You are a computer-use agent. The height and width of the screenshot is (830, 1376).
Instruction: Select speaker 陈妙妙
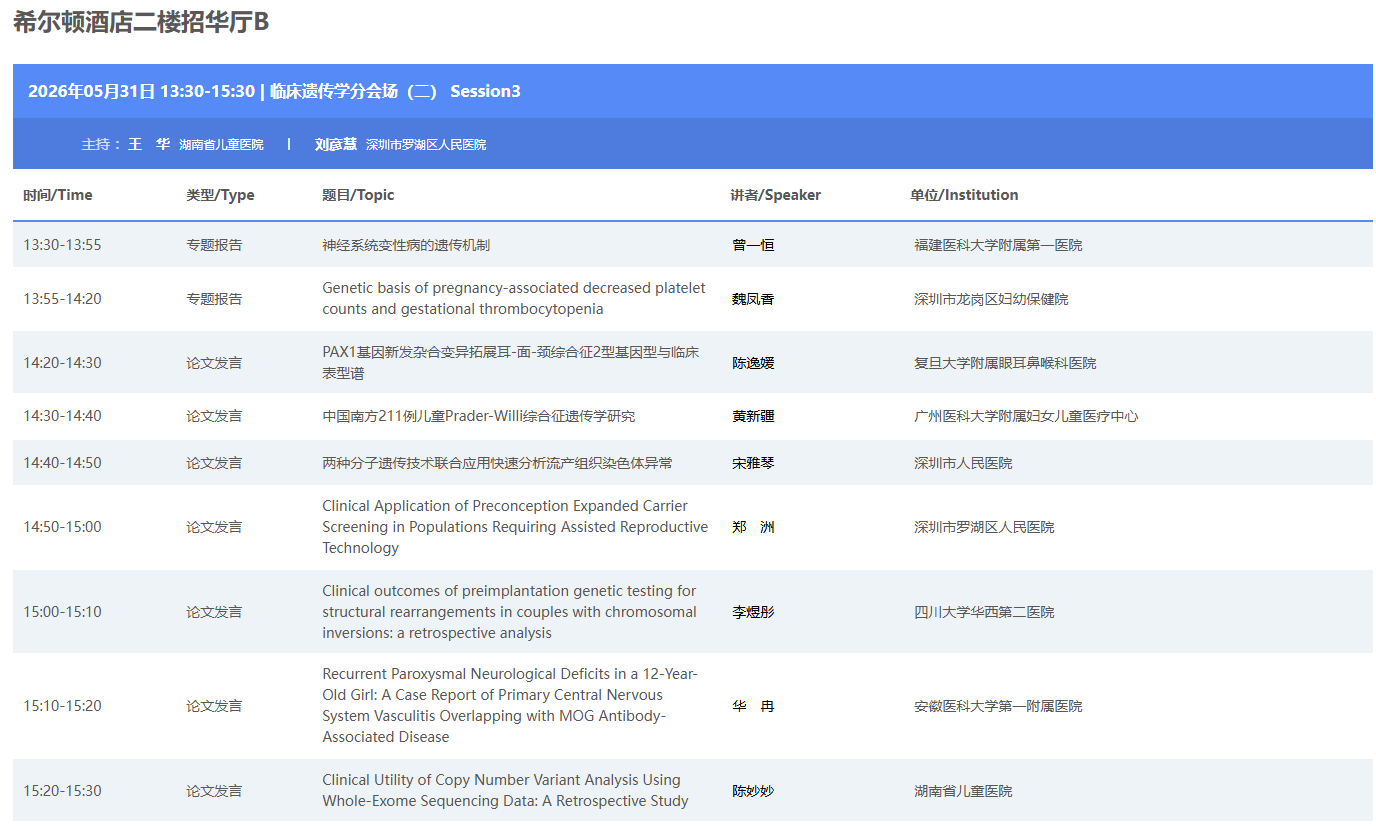(753, 791)
